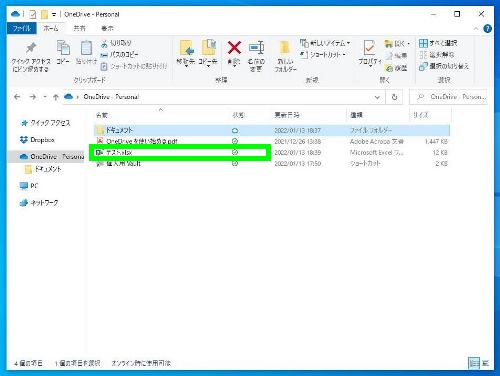Go Back with left arrow
The width and height of the screenshot is (500, 376).
(x=17, y=97)
